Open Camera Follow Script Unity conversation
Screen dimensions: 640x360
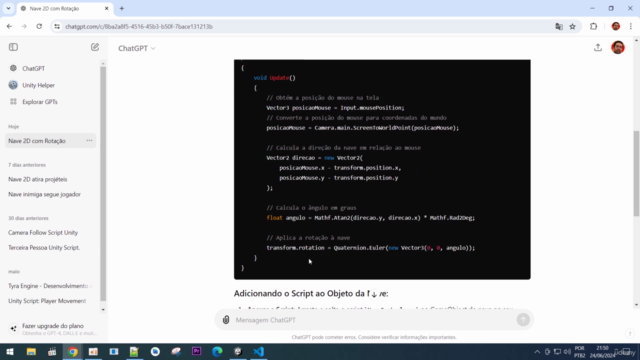[43, 233]
